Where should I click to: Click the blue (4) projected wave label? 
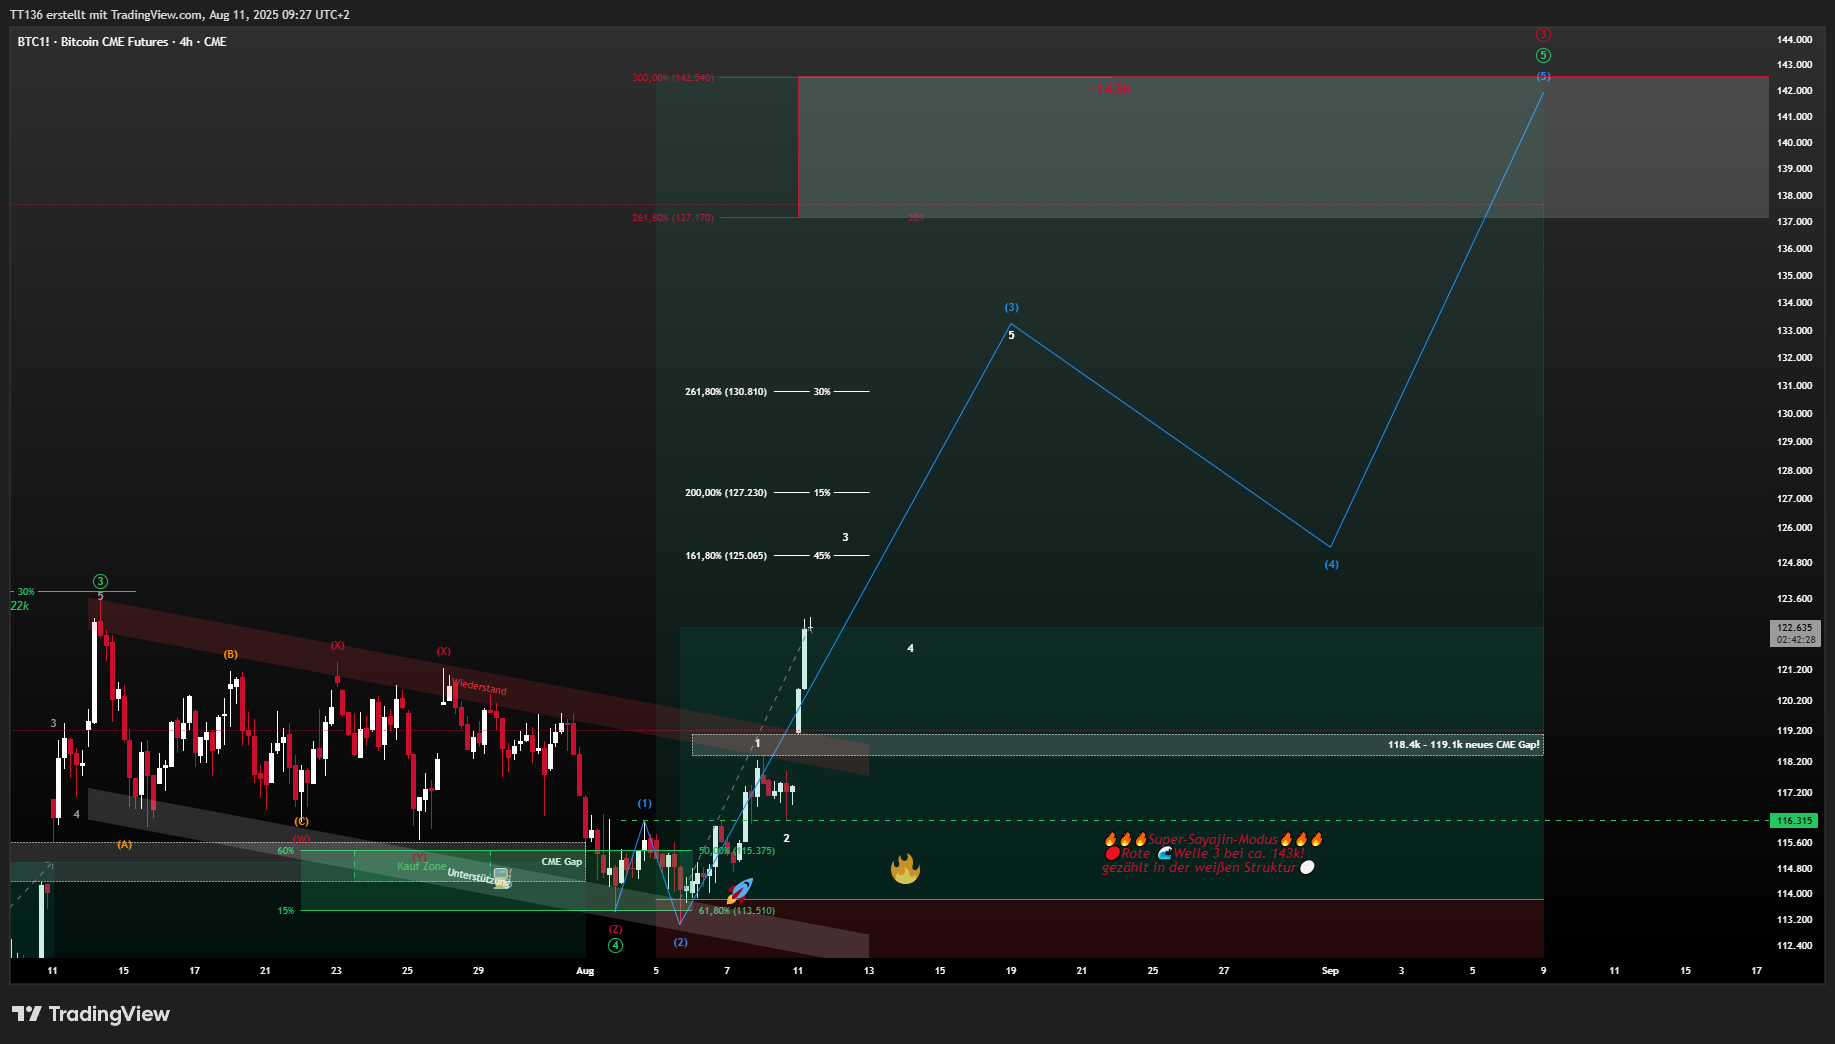pos(1331,564)
